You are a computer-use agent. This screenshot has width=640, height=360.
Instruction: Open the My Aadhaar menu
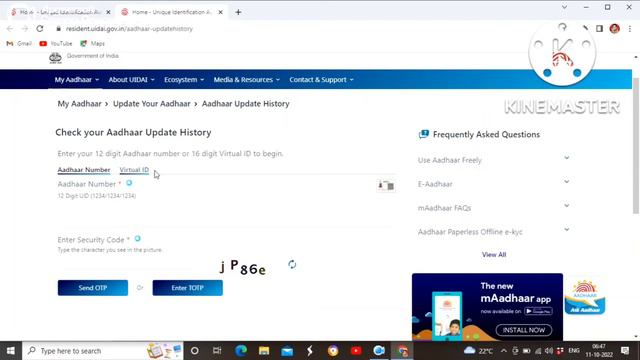click(77, 80)
